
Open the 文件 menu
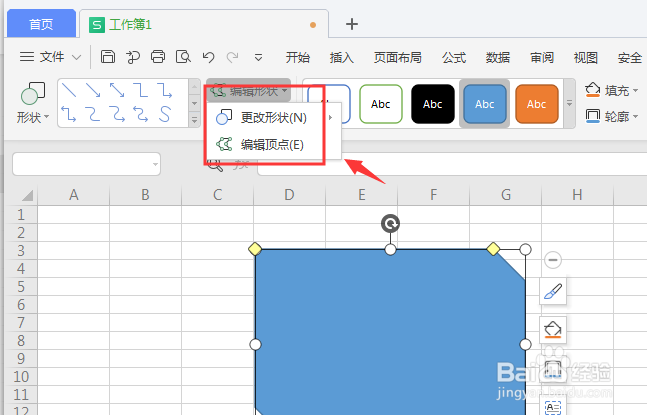click(x=50, y=57)
